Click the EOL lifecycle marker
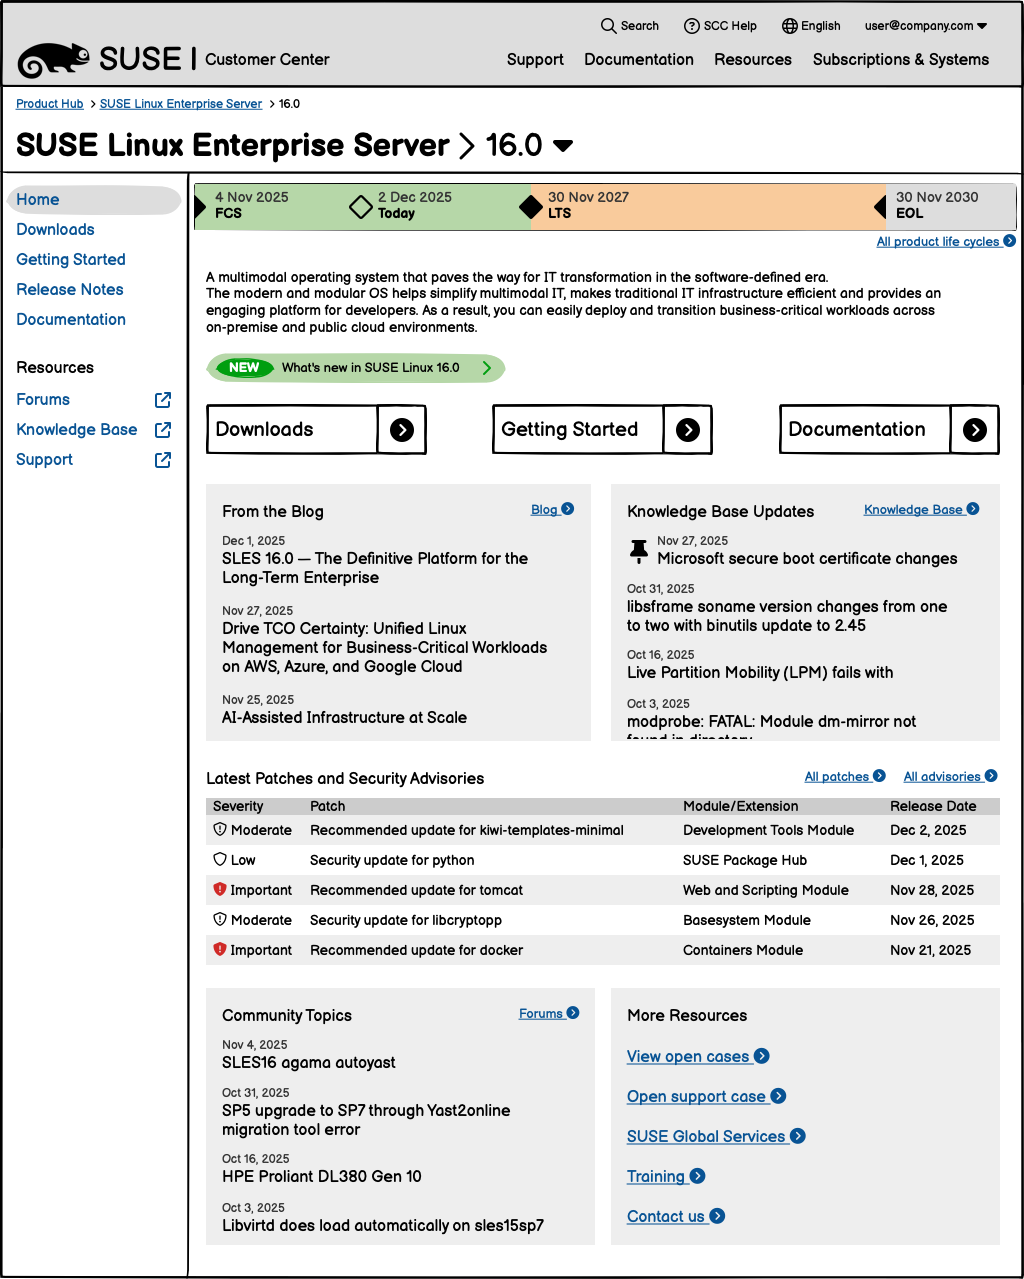 click(880, 207)
